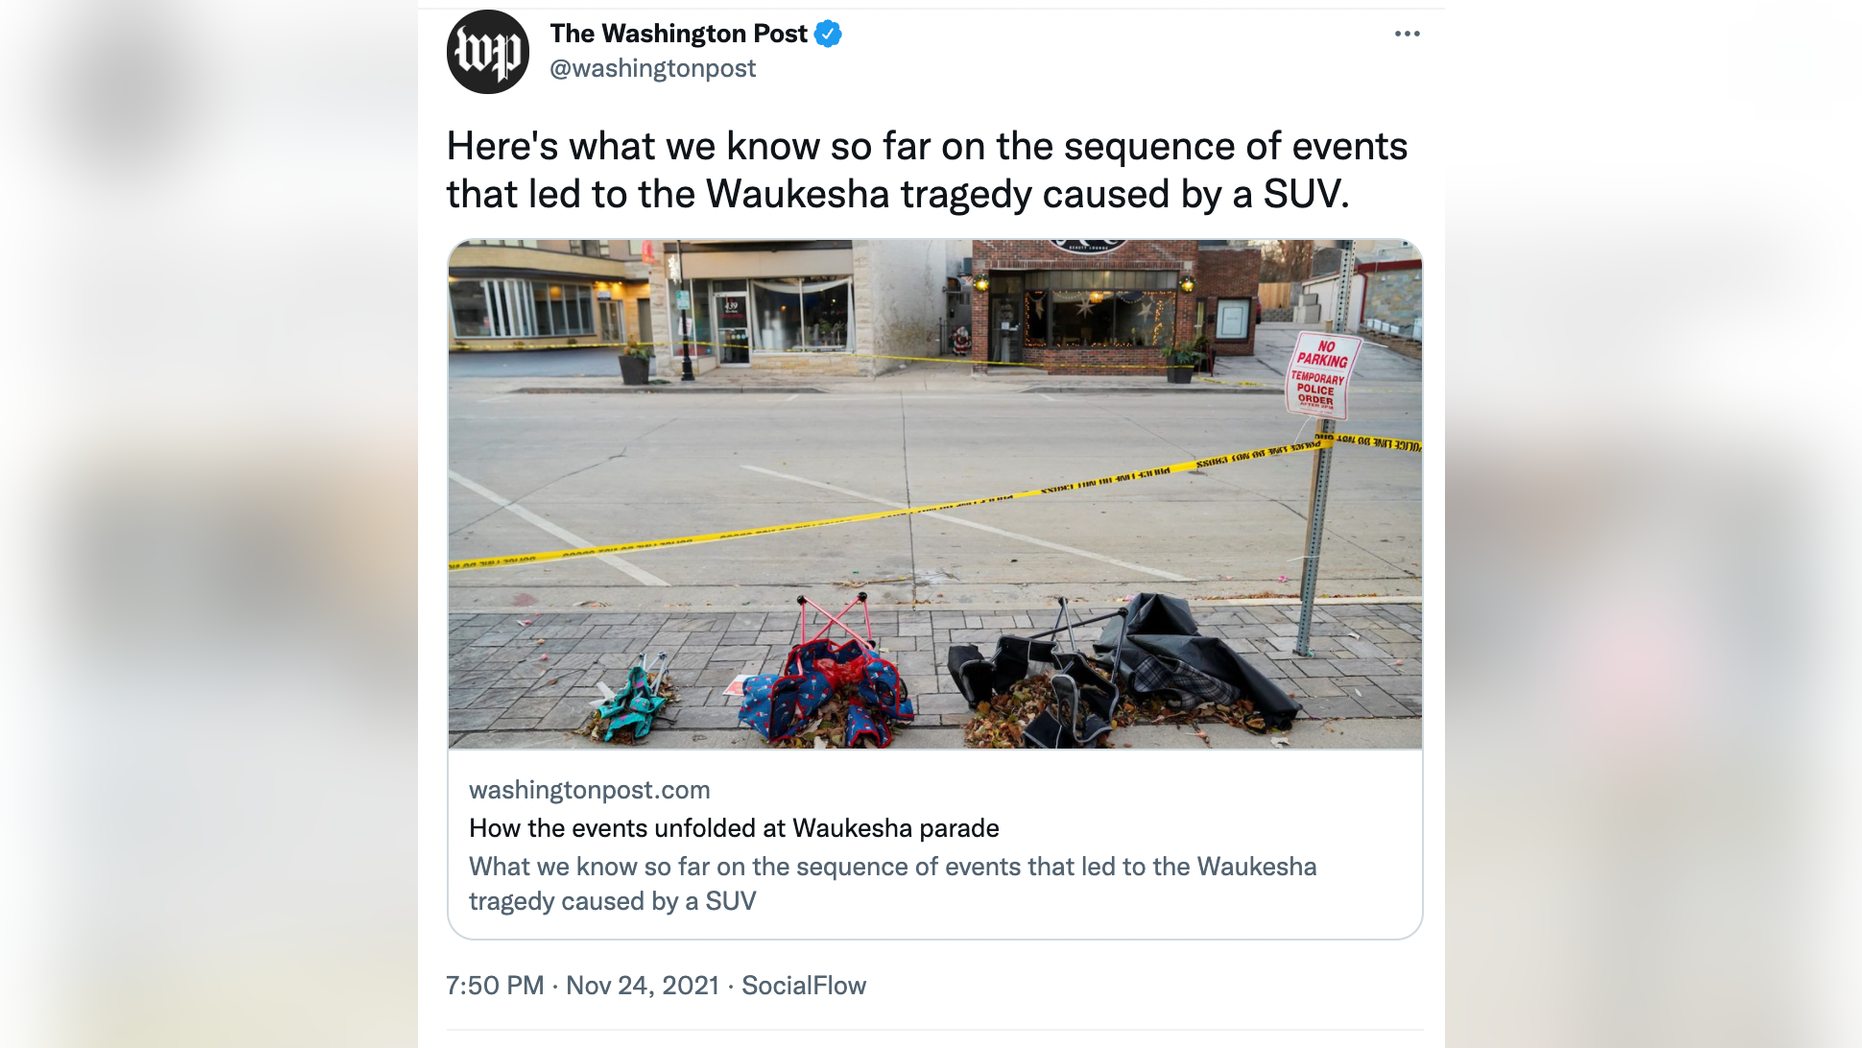1862x1048 pixels.
Task: Click the red folded chair in photo
Action: point(827,675)
